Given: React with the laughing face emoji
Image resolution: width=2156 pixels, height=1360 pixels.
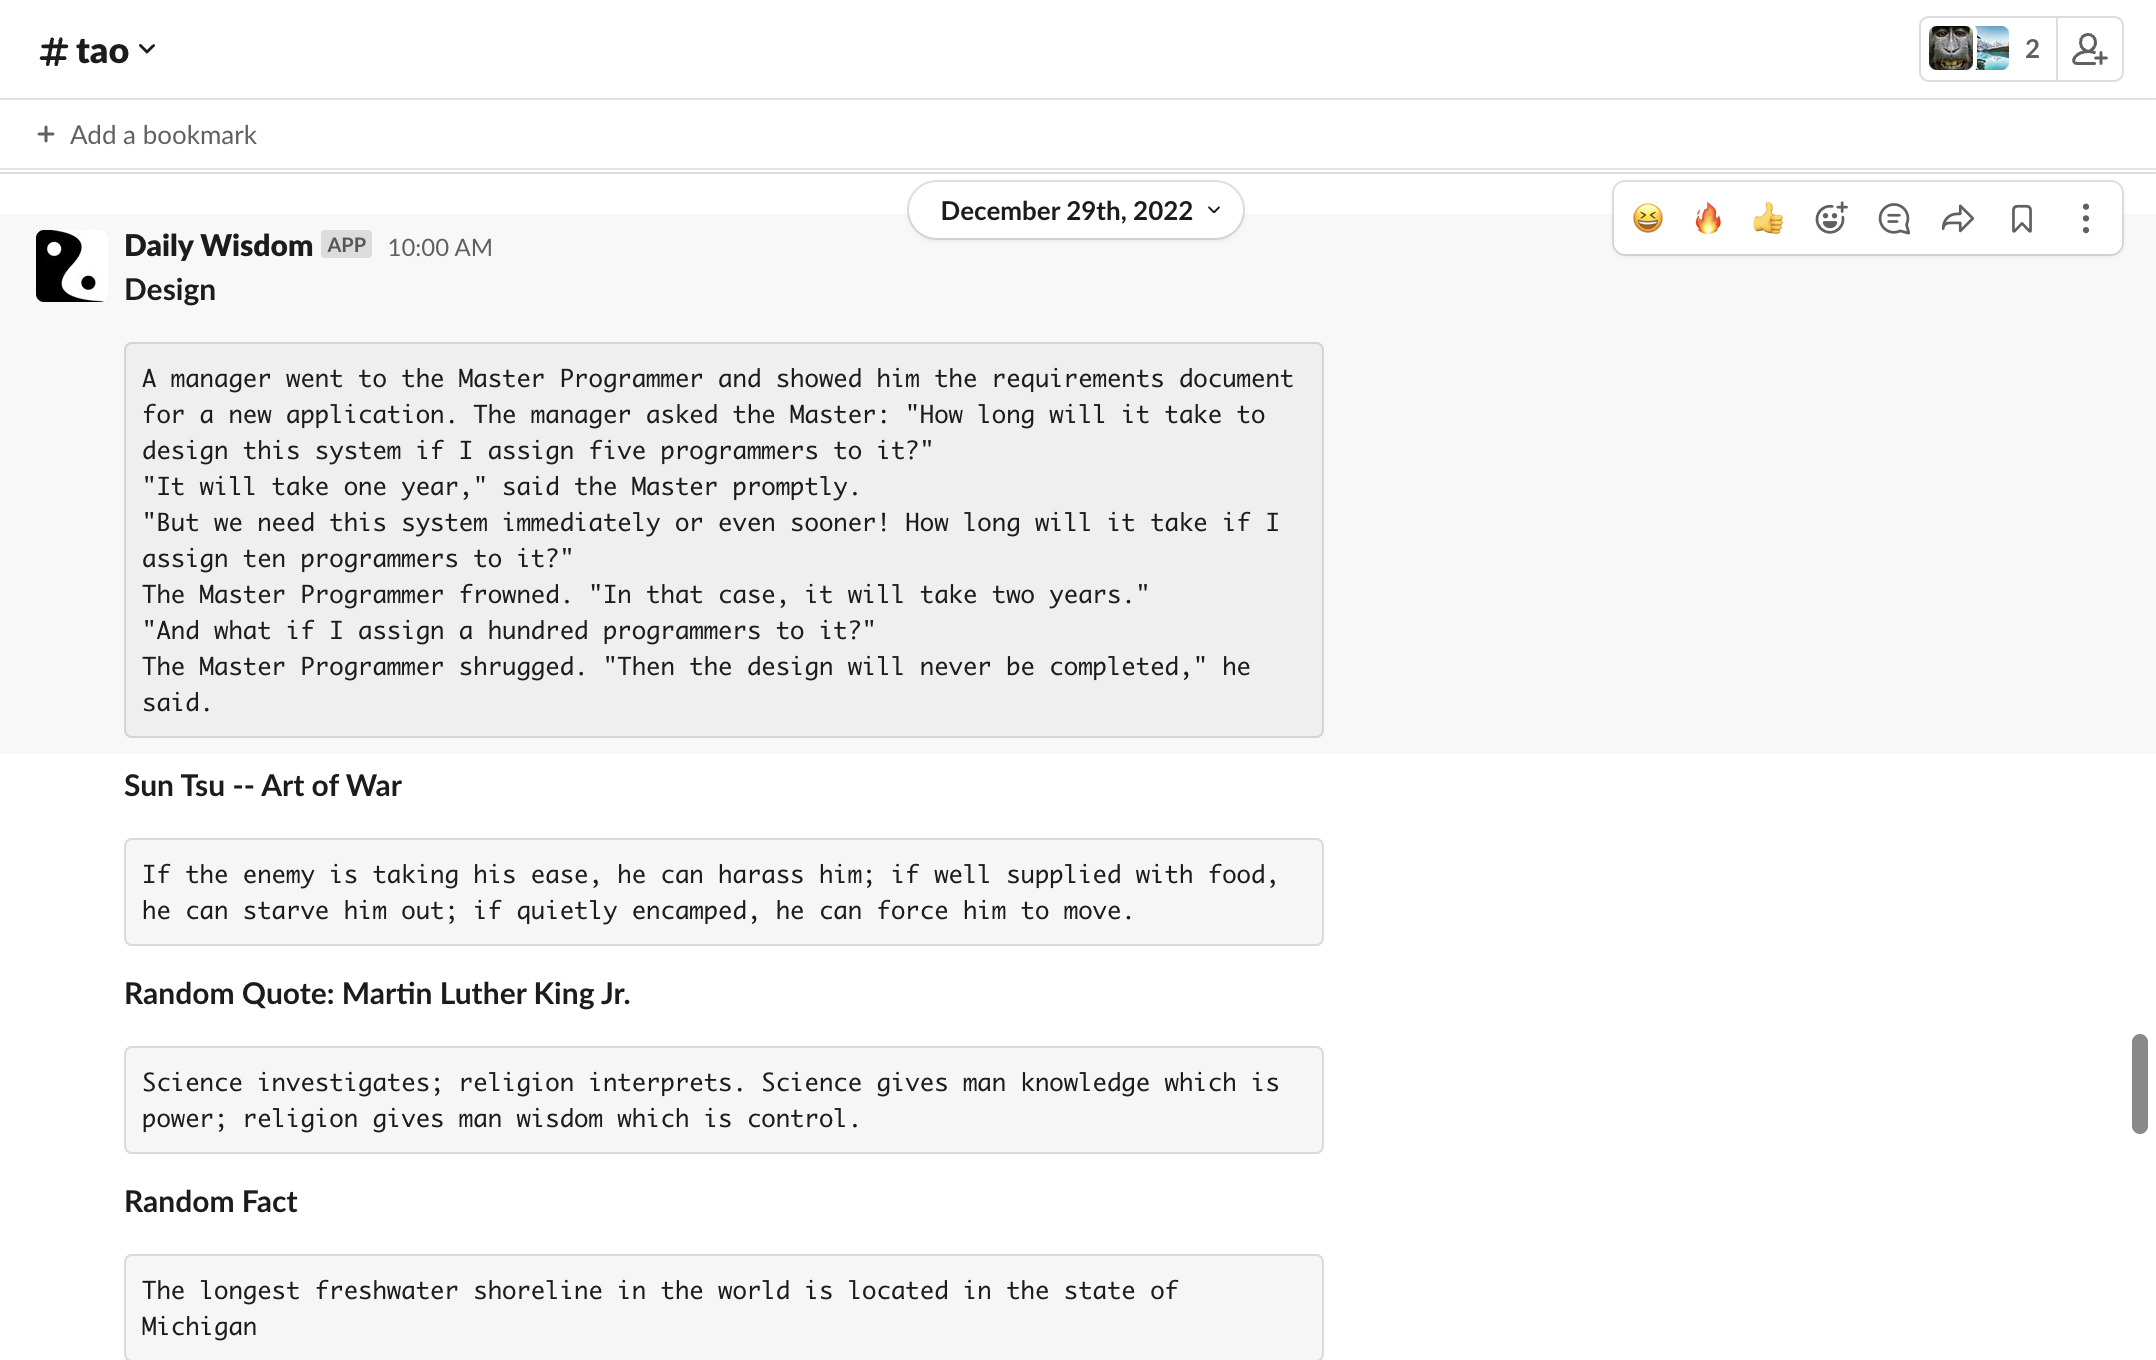Looking at the screenshot, I should (x=1647, y=218).
